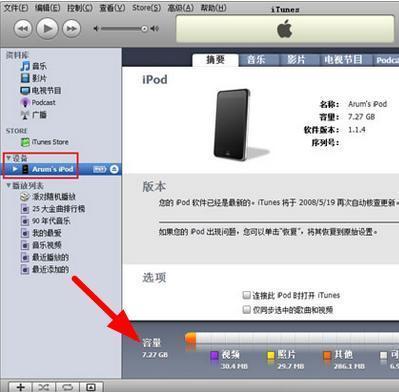Click the high-volume speaker icon
The image size is (399, 392).
(x=154, y=29)
